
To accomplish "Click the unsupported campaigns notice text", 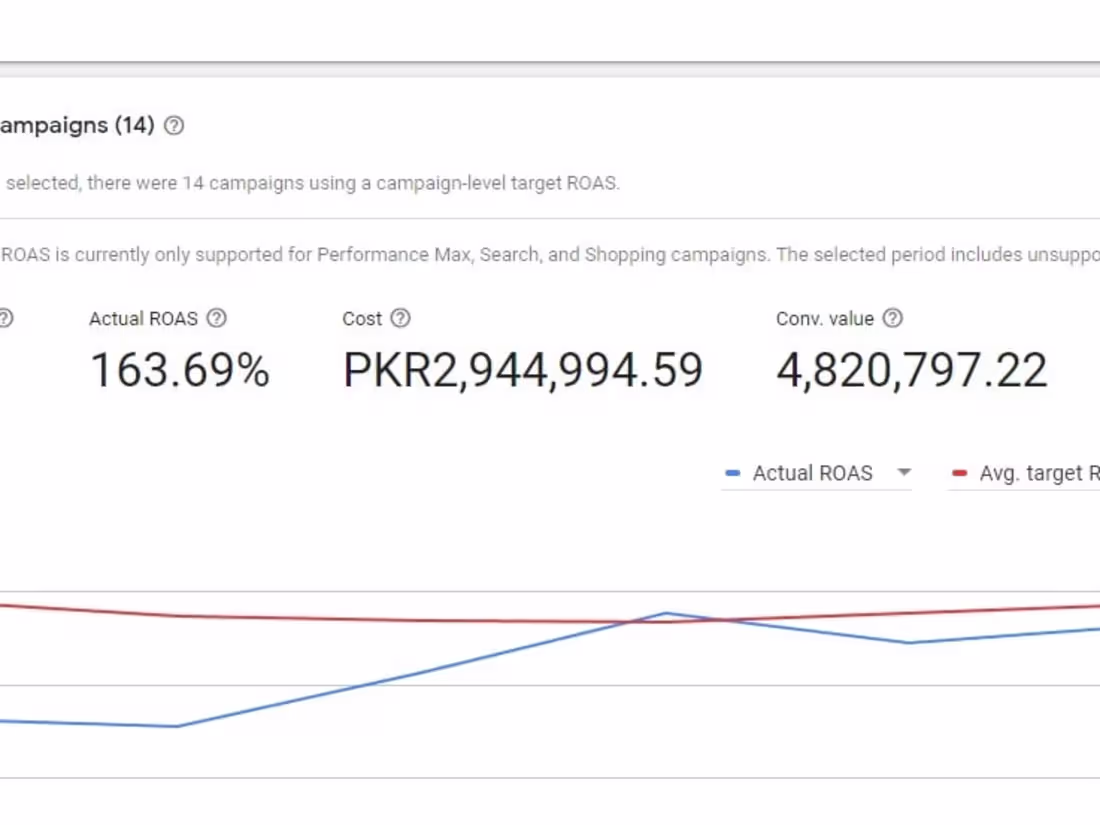I will click(550, 254).
